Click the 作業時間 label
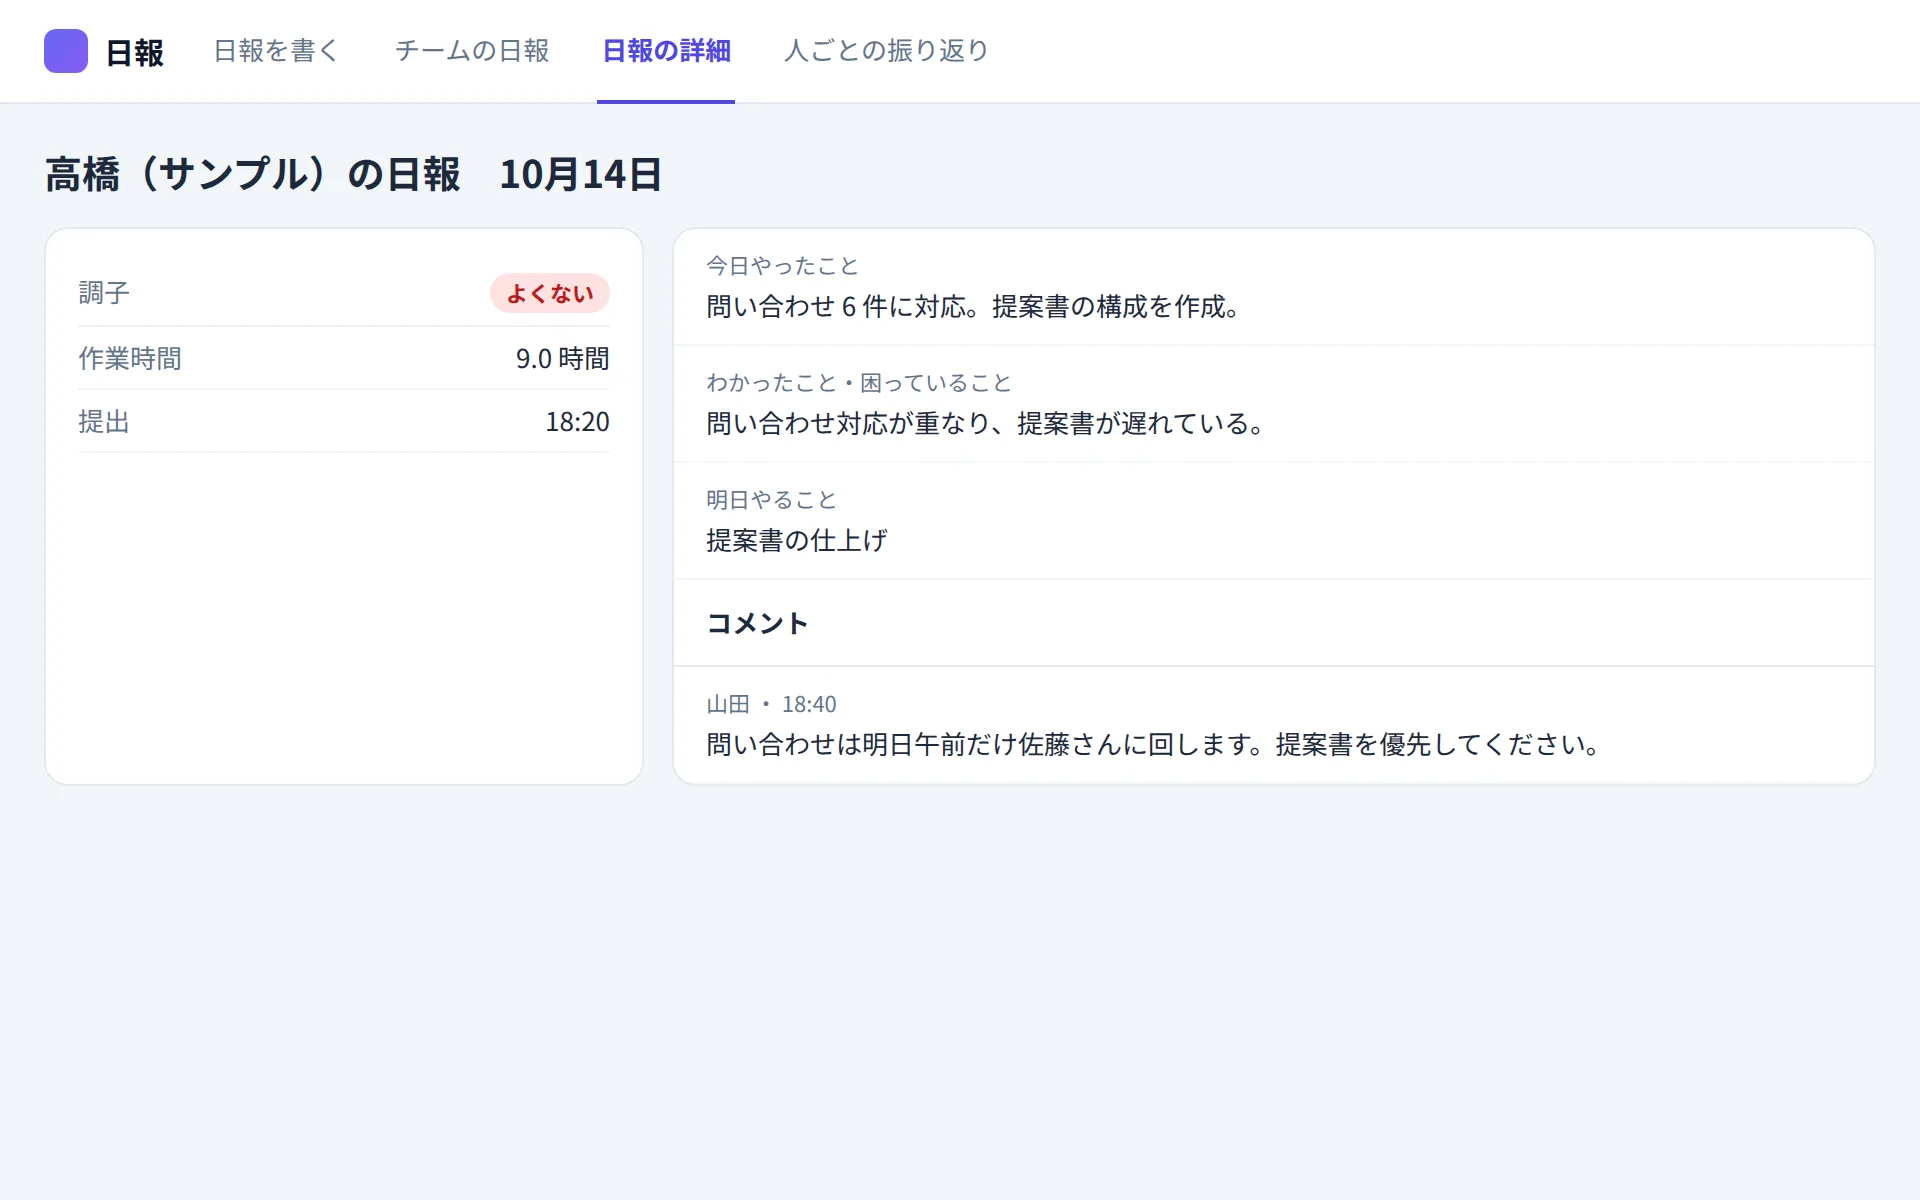The image size is (1920, 1200). click(130, 358)
